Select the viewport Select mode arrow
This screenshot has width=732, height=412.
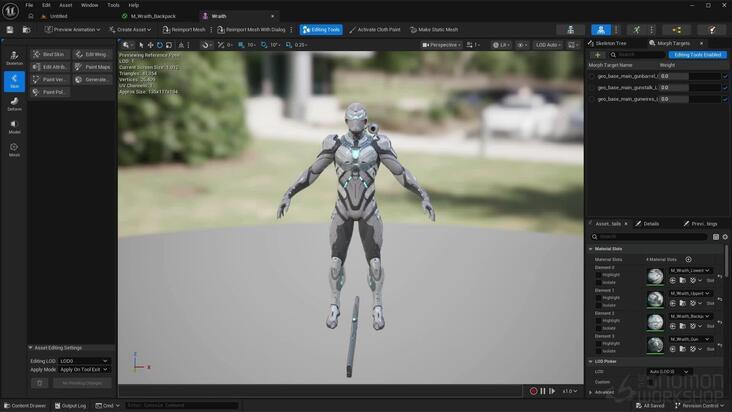141,45
